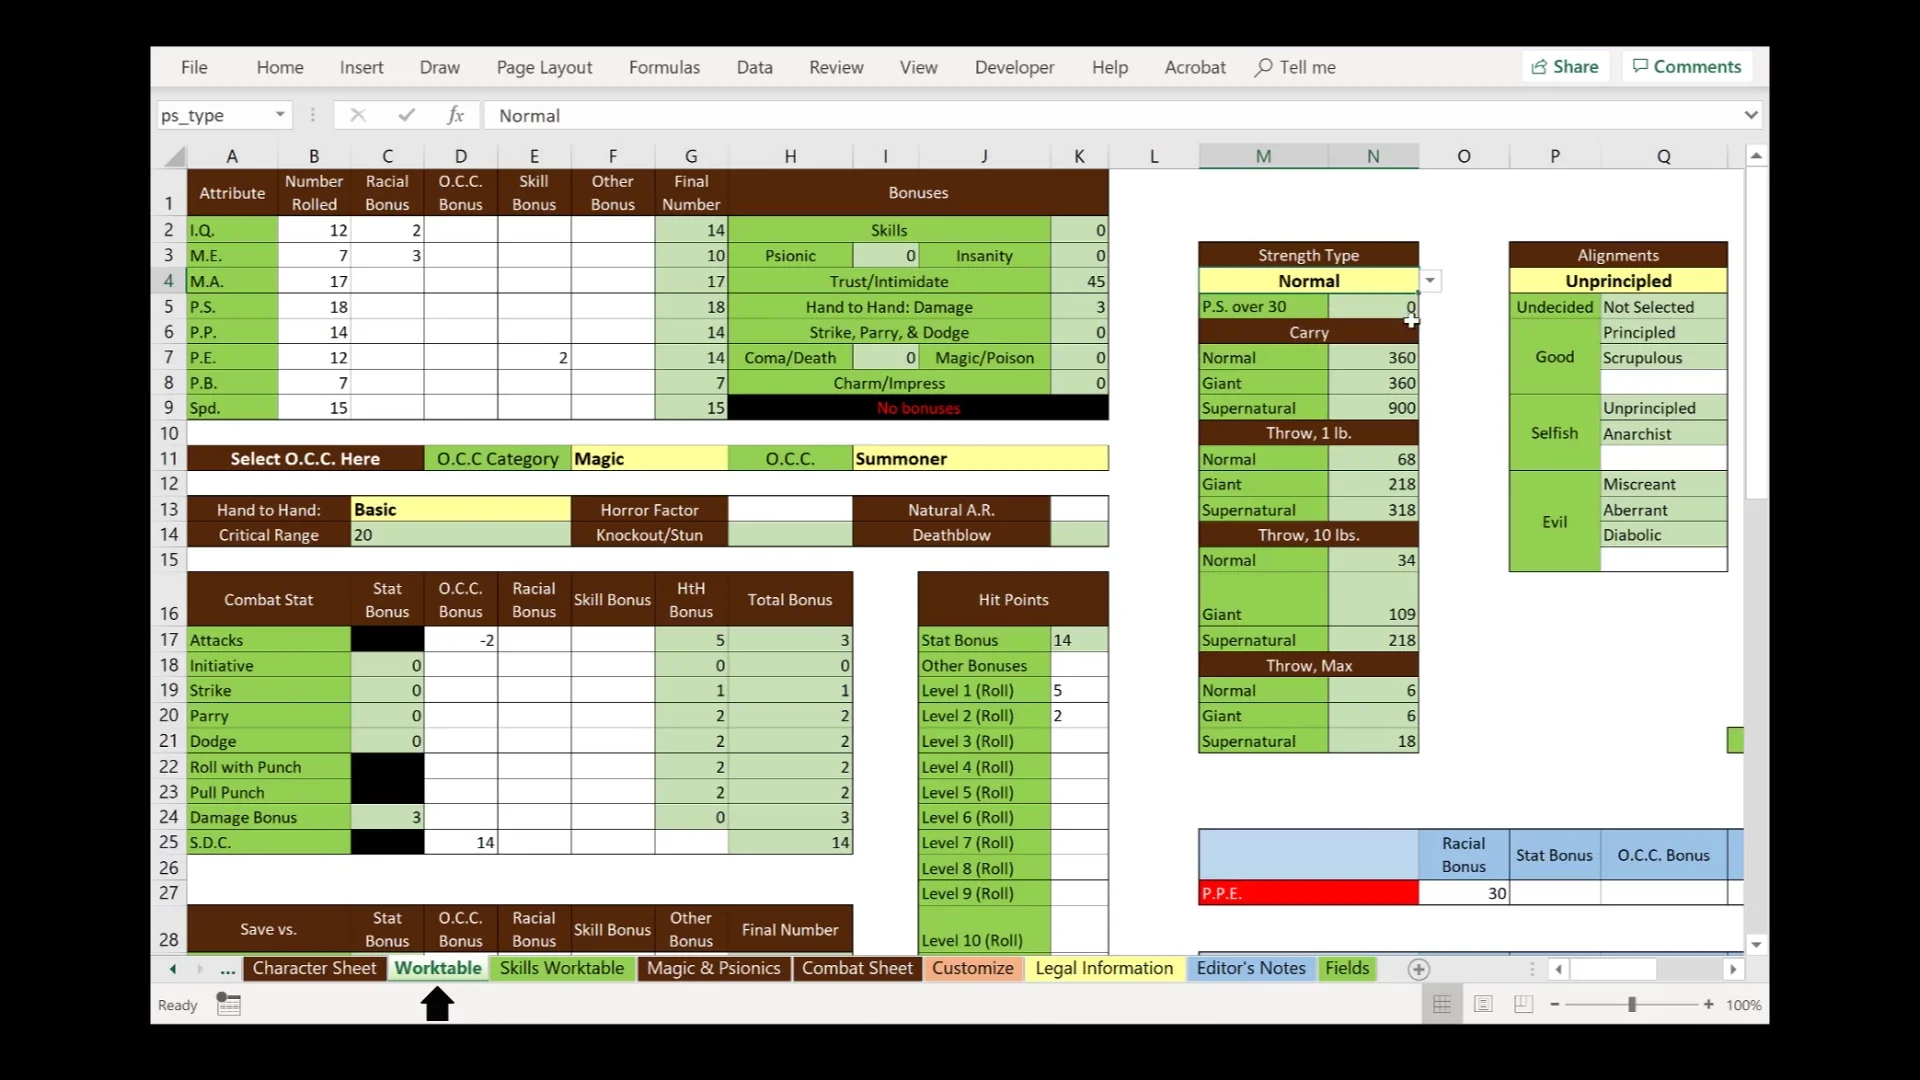Click the zoom level slider
Screen dimensions: 1920x1080
tap(1632, 1004)
